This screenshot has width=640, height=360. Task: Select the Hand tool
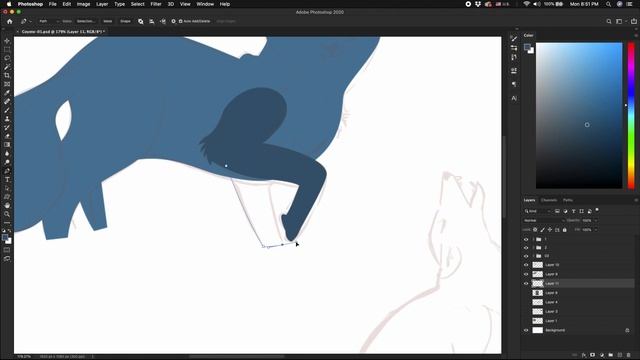(7, 205)
